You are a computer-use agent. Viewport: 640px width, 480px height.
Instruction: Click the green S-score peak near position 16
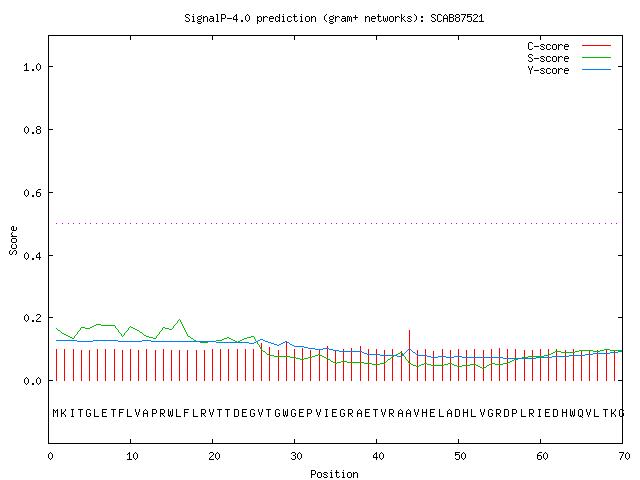[180, 320]
